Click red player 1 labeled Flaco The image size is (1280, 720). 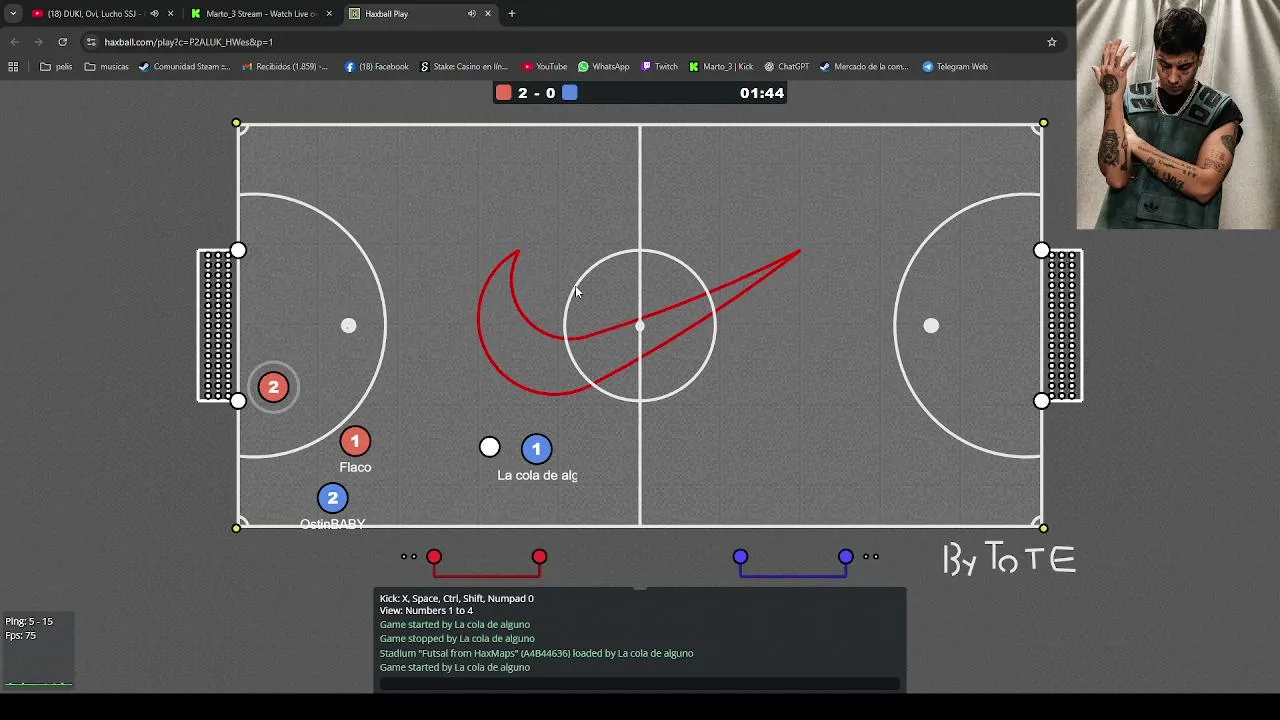pyautogui.click(x=355, y=441)
